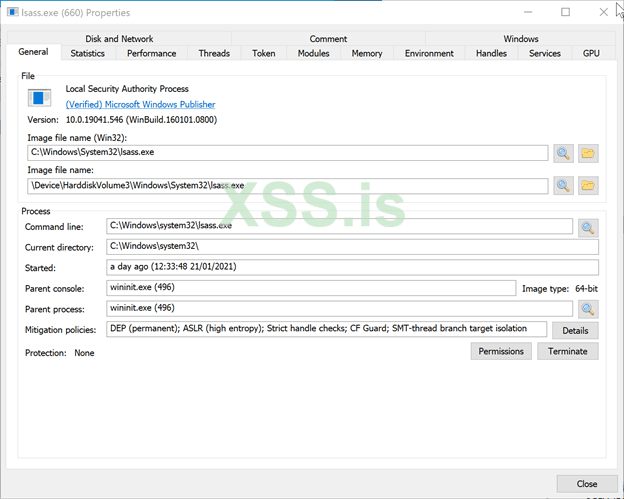This screenshot has height=499, width=624.
Task: Open the Modules tab
Action: (314, 53)
